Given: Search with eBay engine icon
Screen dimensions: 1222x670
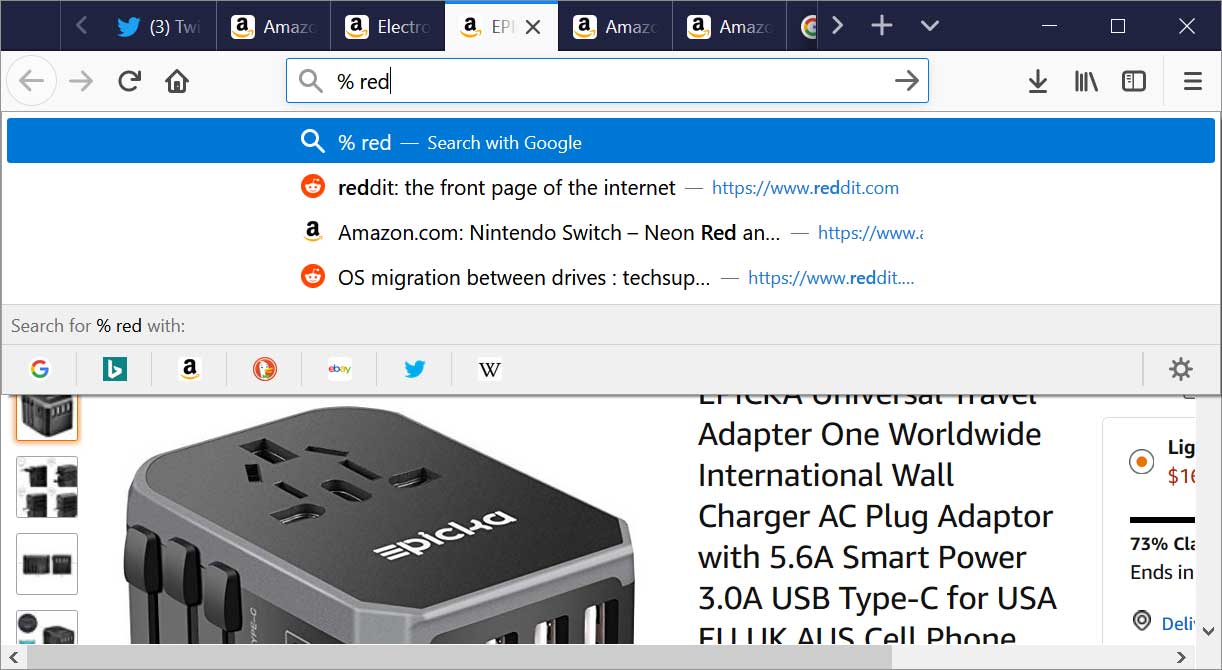Looking at the screenshot, I should point(339,369).
